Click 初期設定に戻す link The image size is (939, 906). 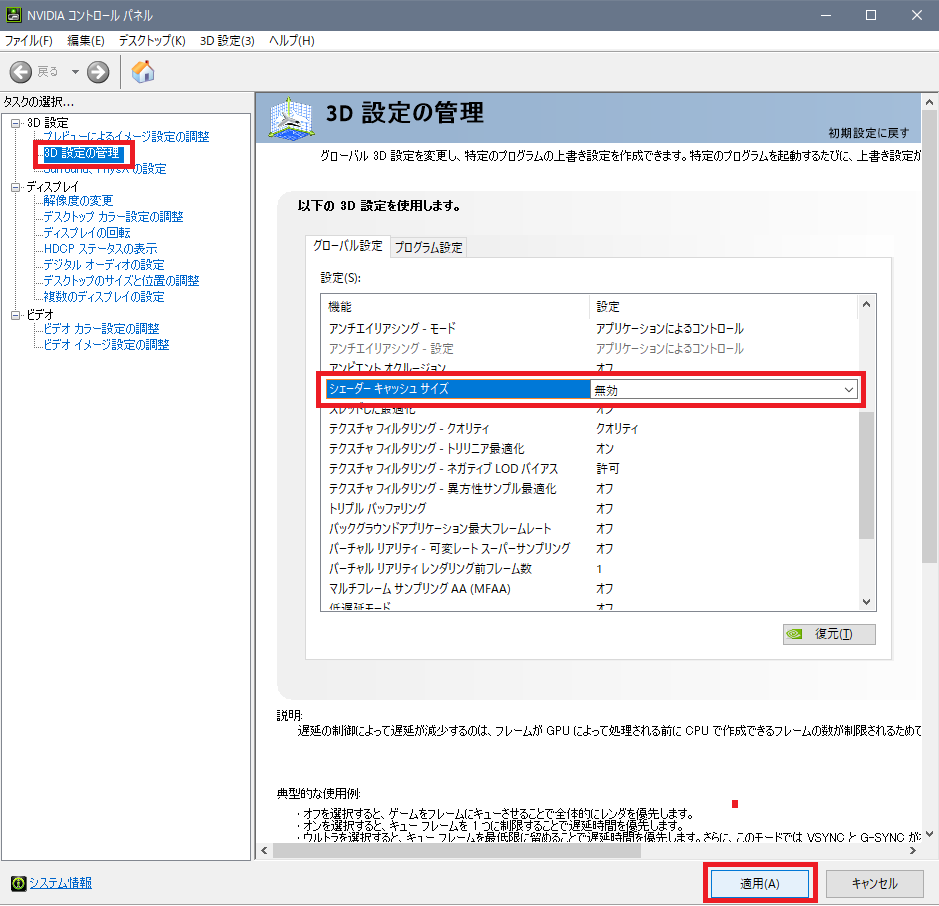(x=868, y=133)
